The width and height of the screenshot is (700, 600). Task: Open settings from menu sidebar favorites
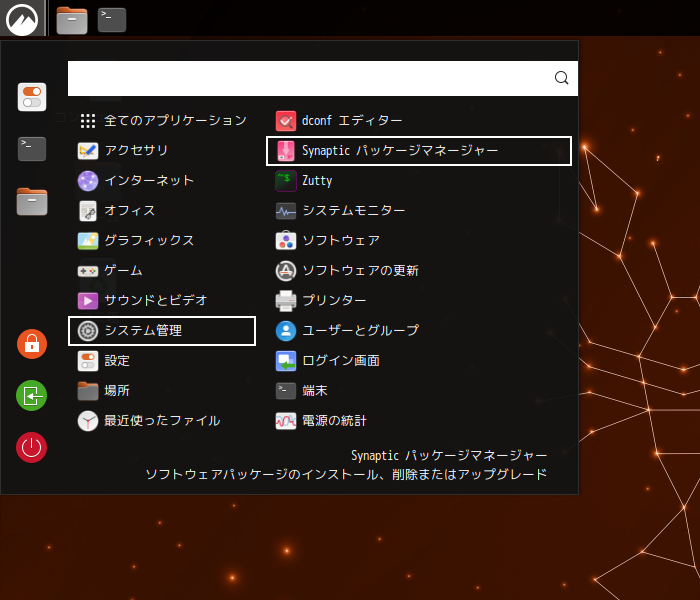32,97
